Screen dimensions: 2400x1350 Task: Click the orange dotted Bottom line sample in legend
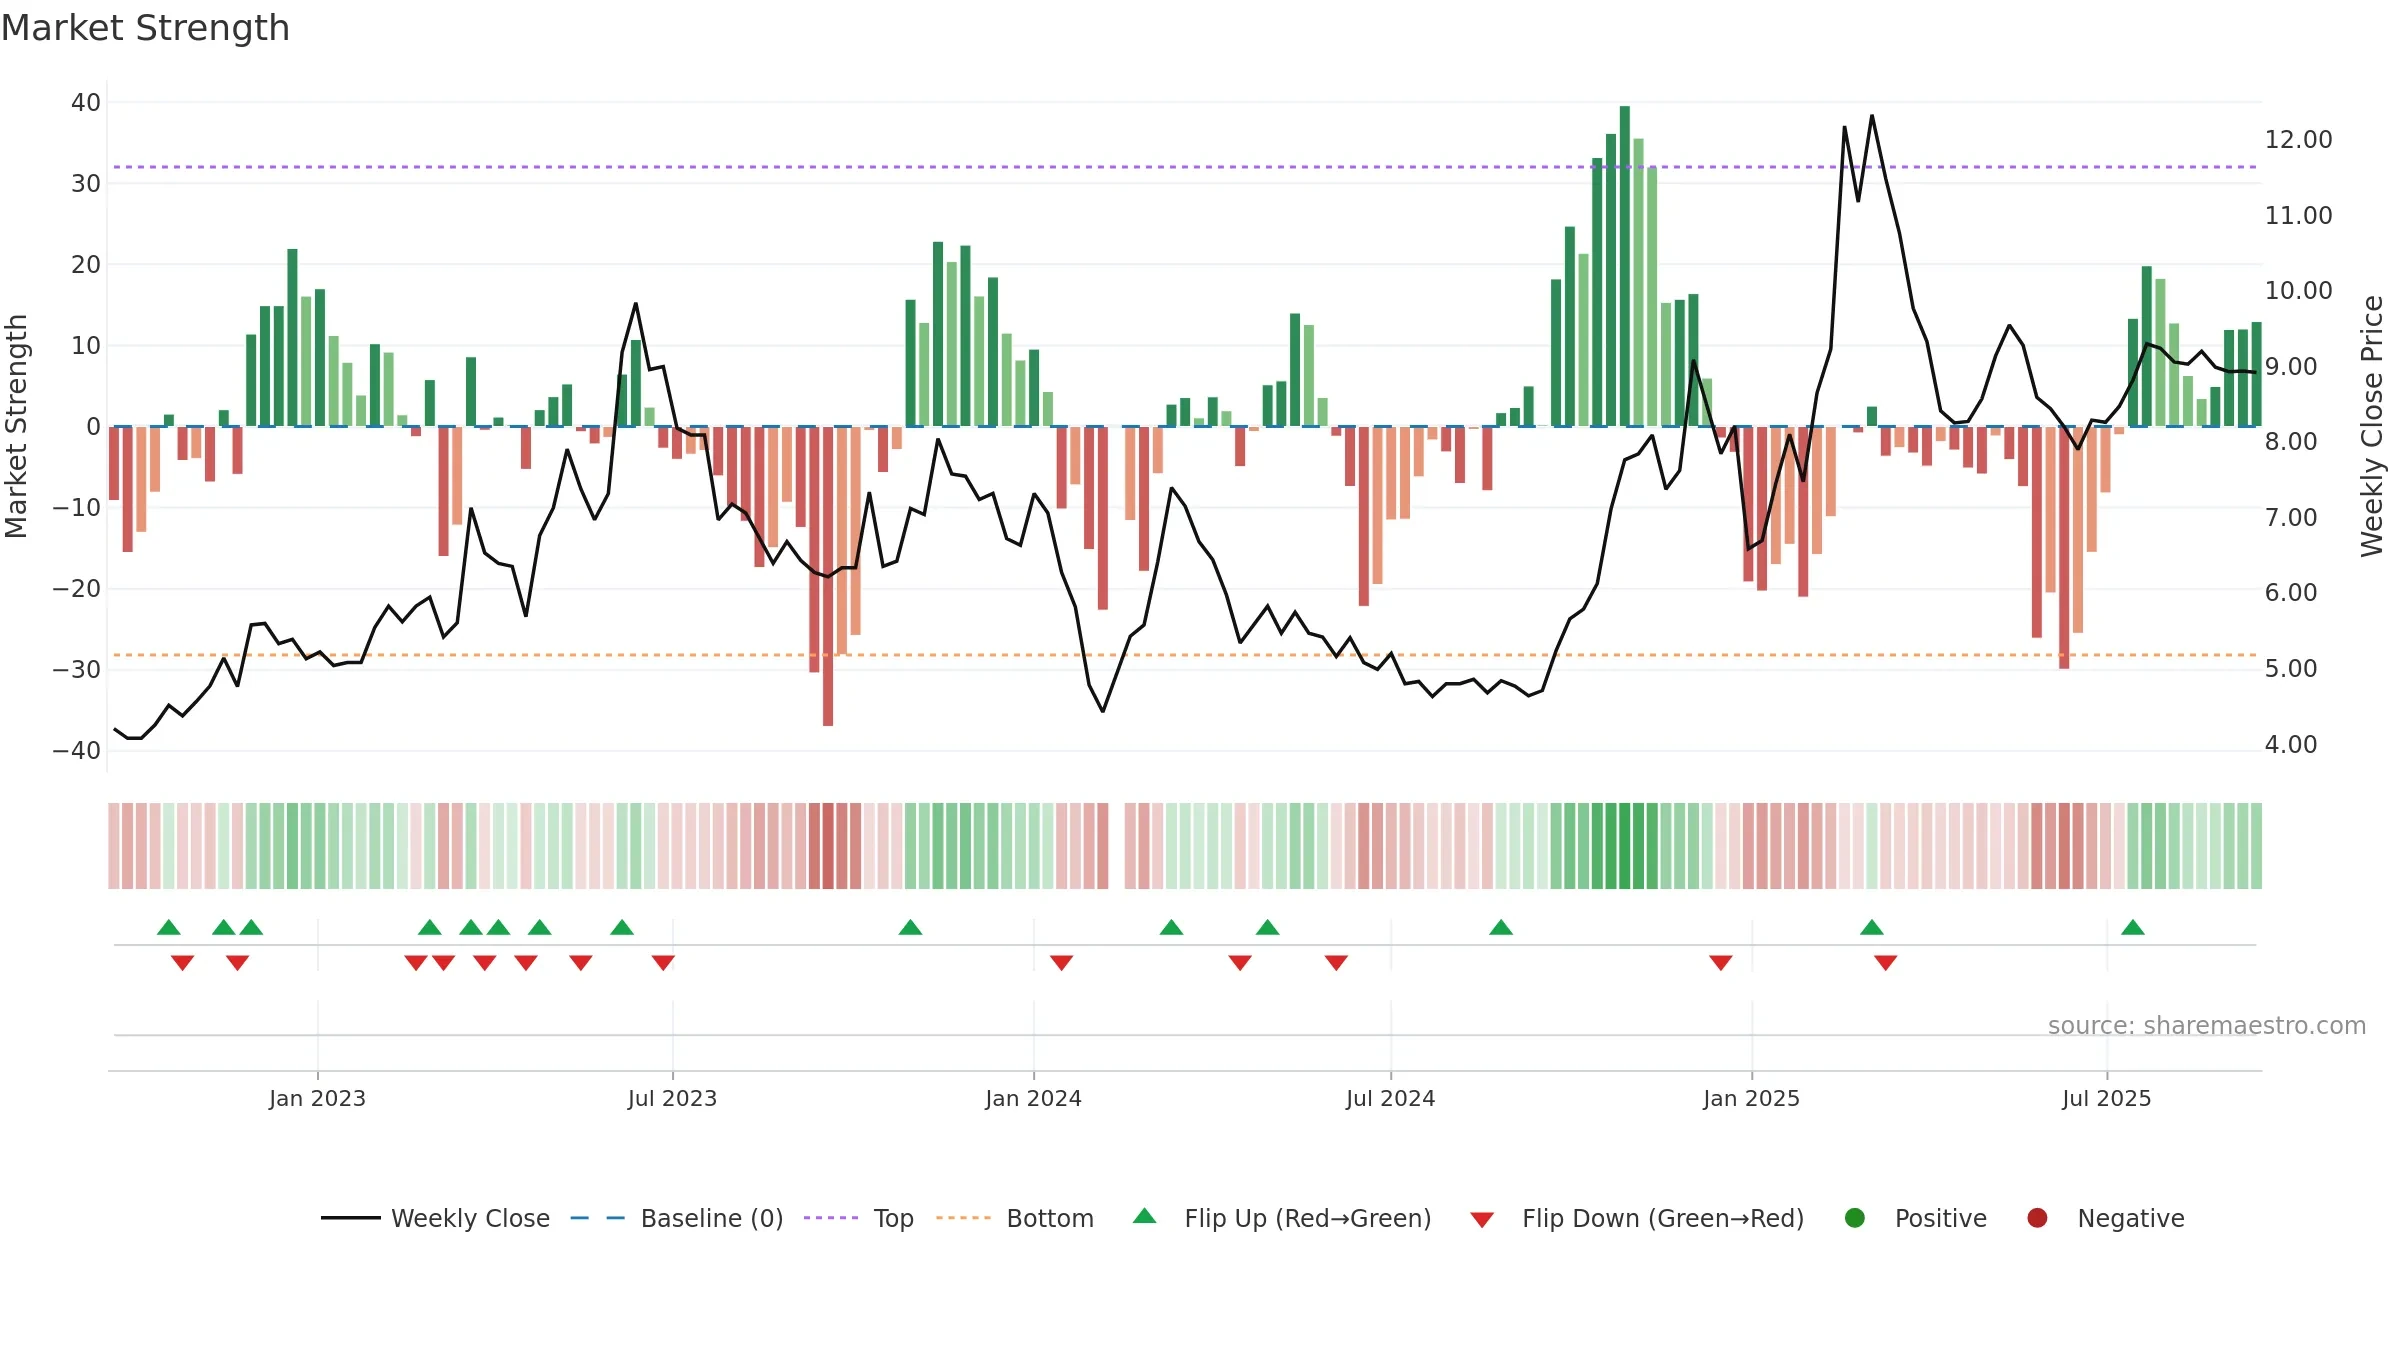coord(964,1218)
